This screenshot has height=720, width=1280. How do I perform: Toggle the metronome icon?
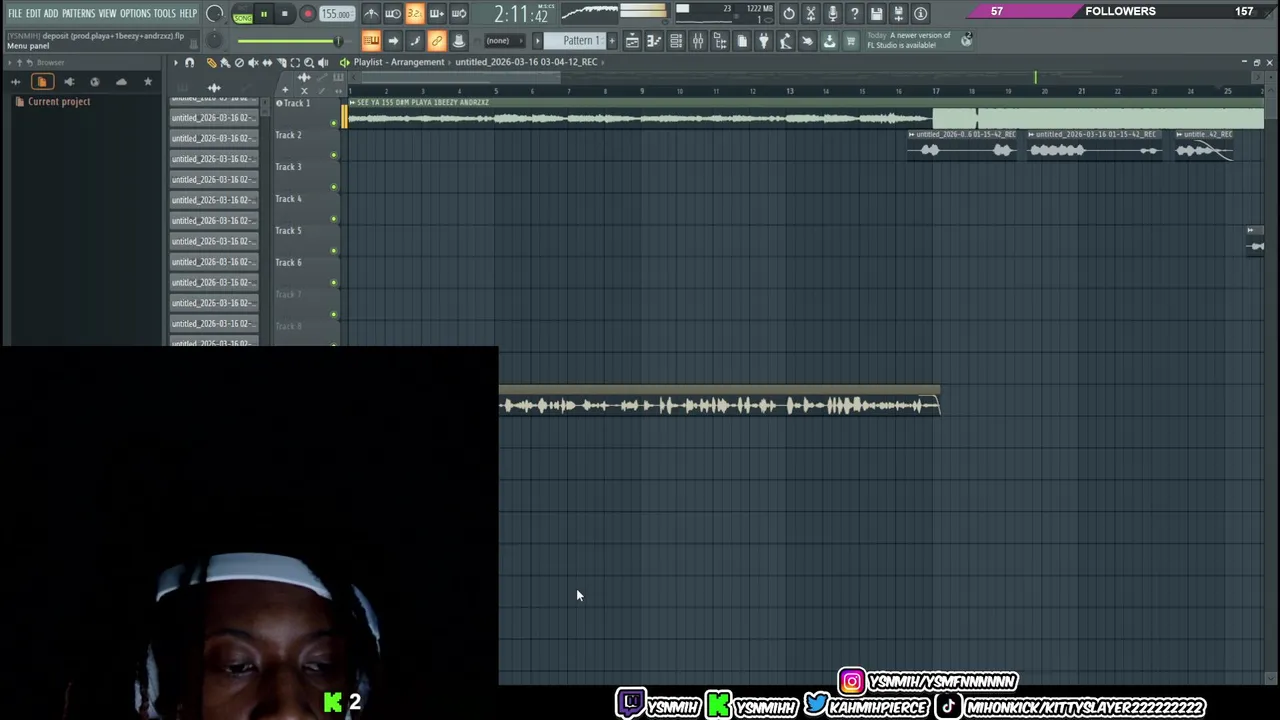371,14
